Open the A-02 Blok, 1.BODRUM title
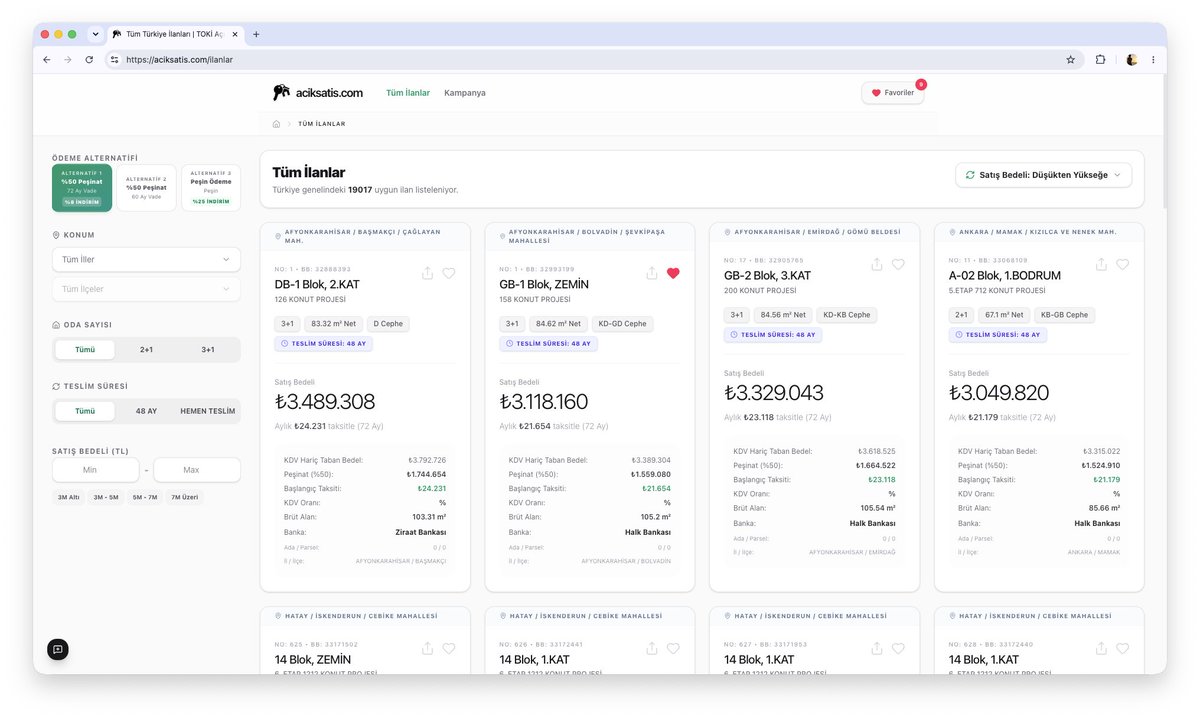This screenshot has height=718, width=1200. coord(1005,276)
